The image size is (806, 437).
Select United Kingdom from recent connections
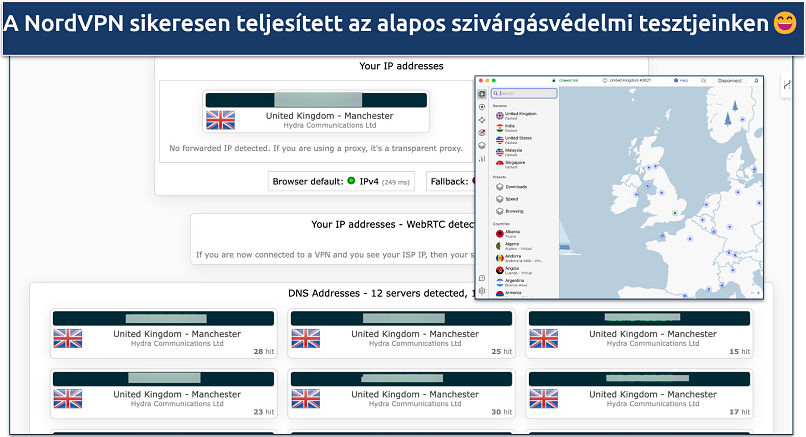pos(518,115)
